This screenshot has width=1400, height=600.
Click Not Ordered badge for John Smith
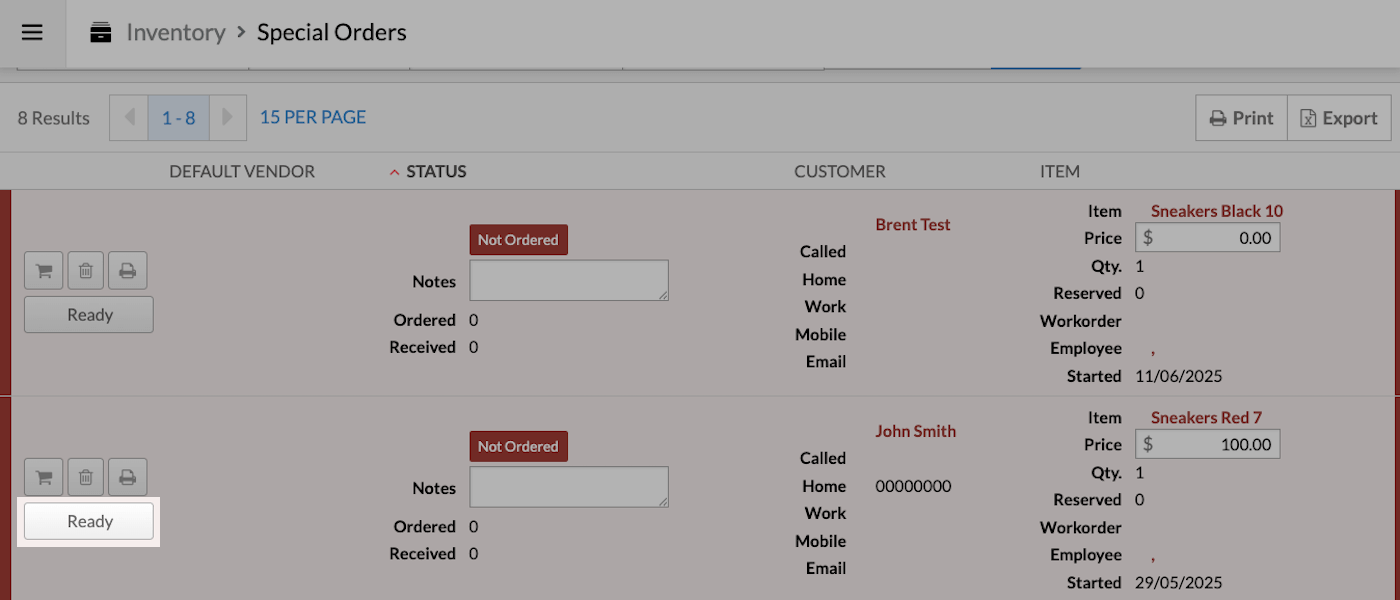click(x=518, y=446)
